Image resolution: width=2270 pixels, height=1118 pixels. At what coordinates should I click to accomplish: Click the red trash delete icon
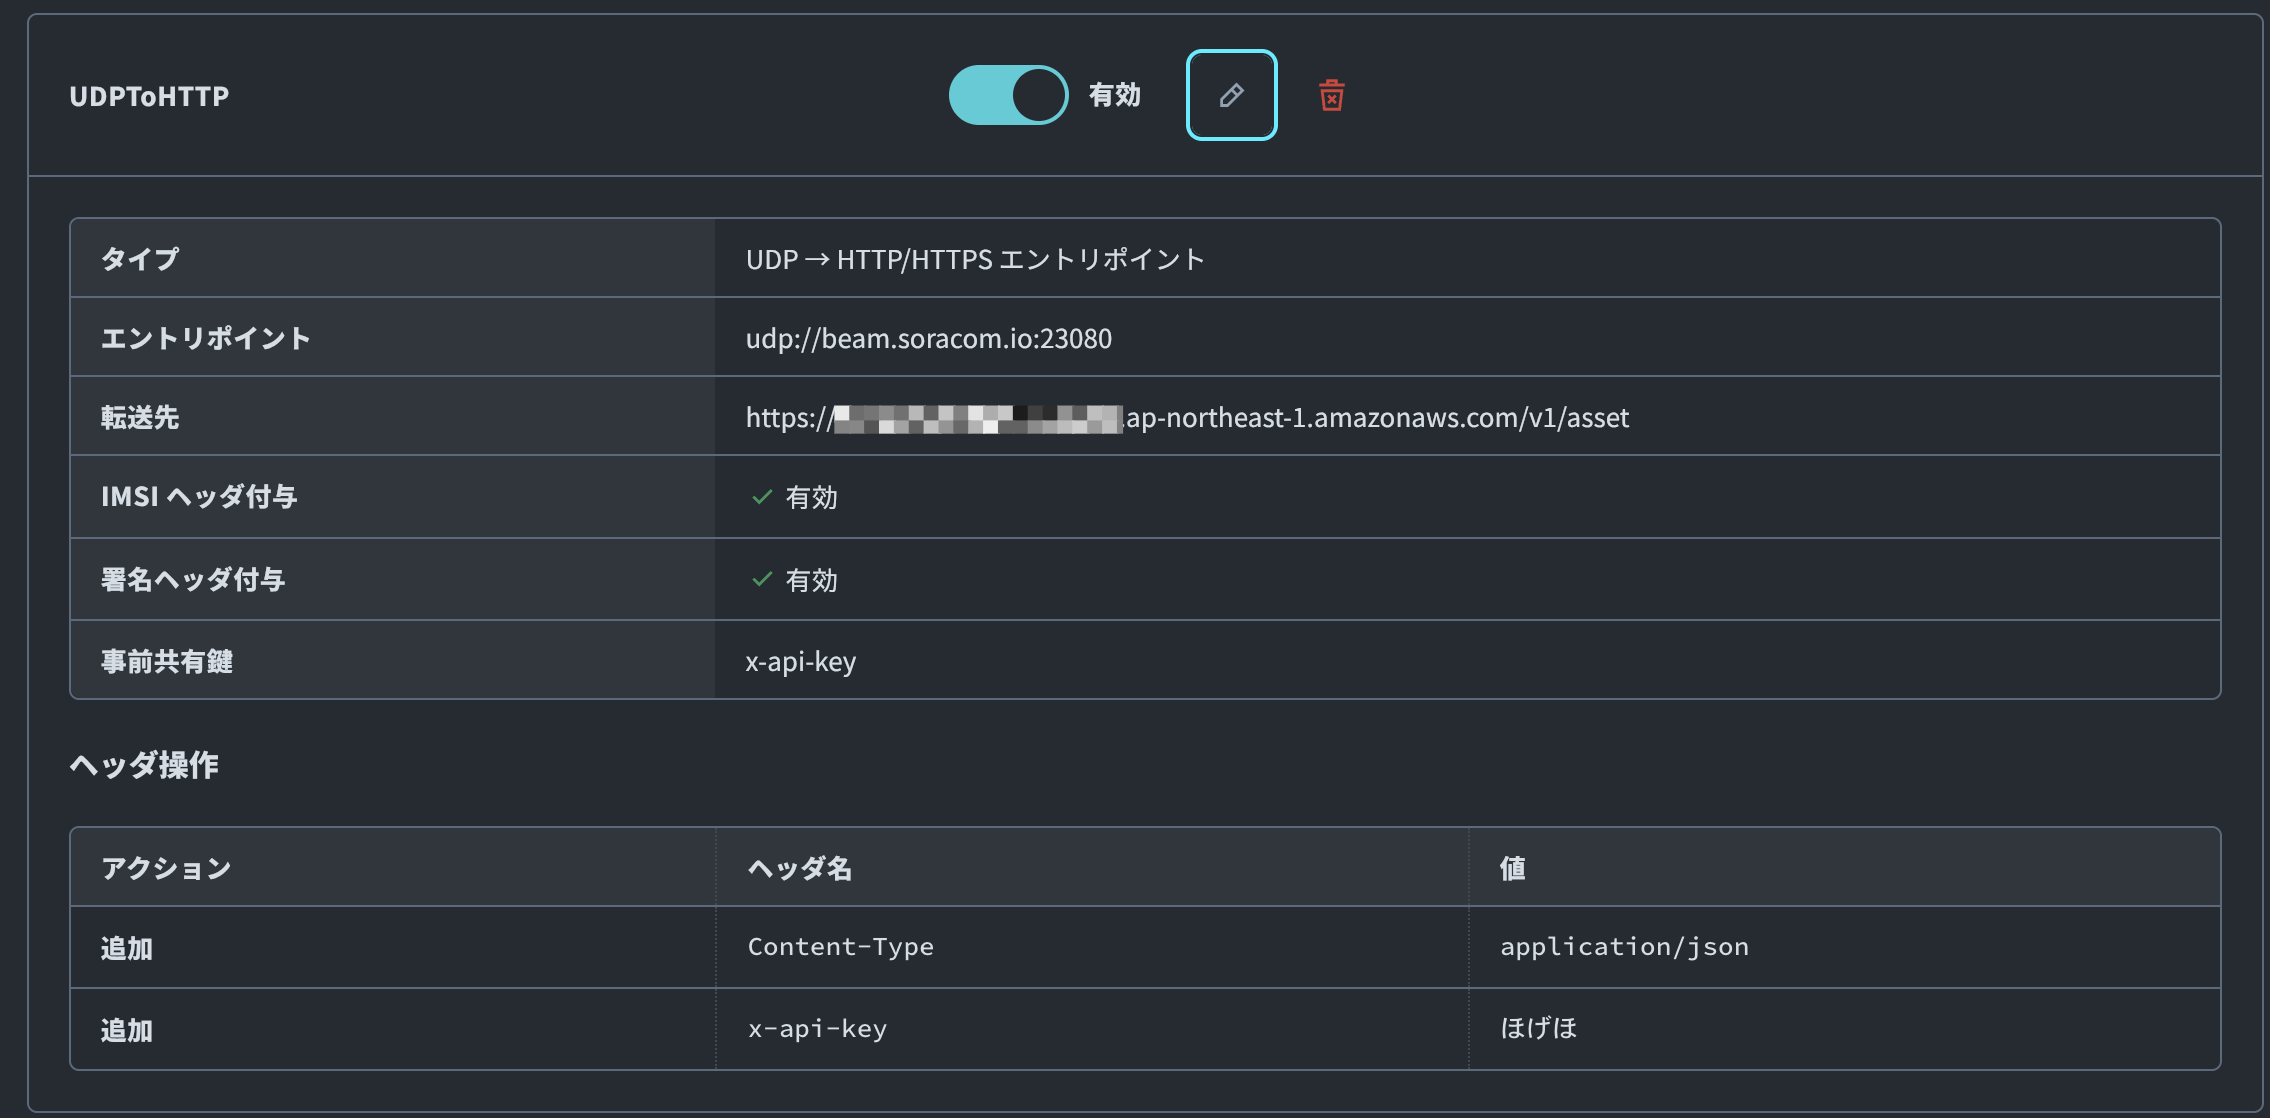pyautogui.click(x=1331, y=96)
